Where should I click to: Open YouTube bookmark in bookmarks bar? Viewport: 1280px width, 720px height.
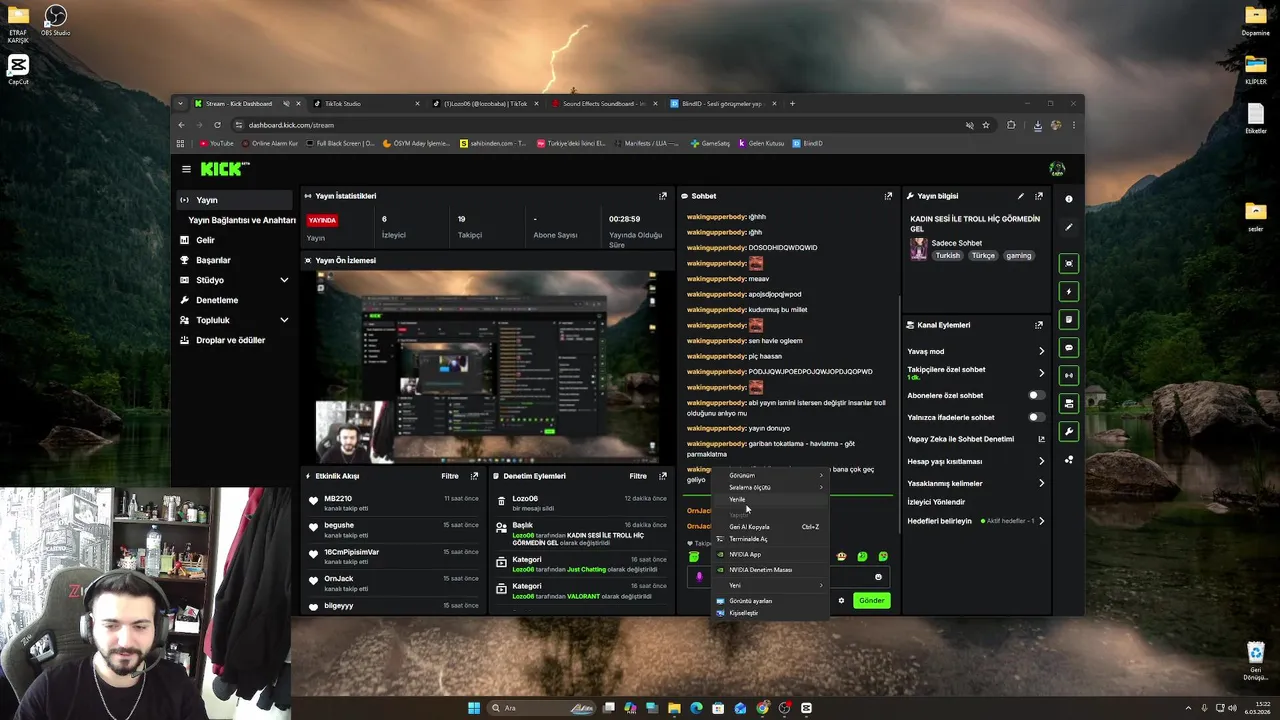216,143
